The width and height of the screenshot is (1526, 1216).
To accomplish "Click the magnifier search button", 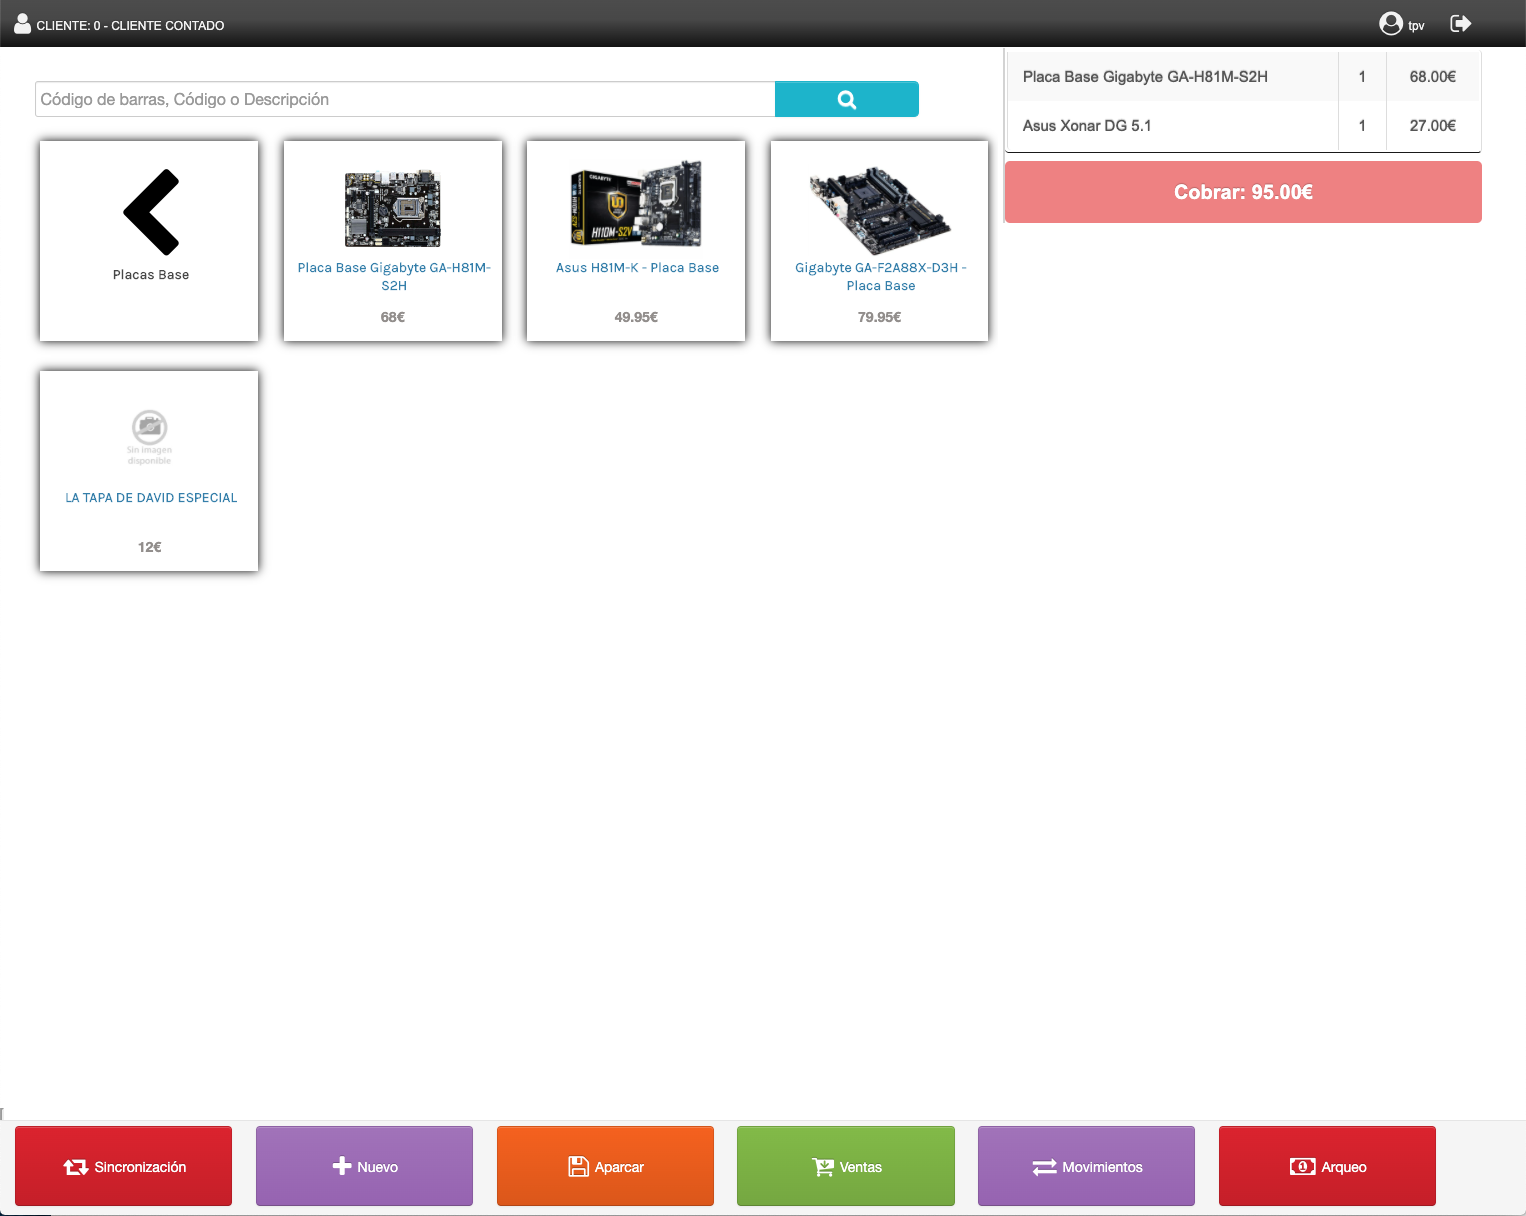I will coord(846,99).
